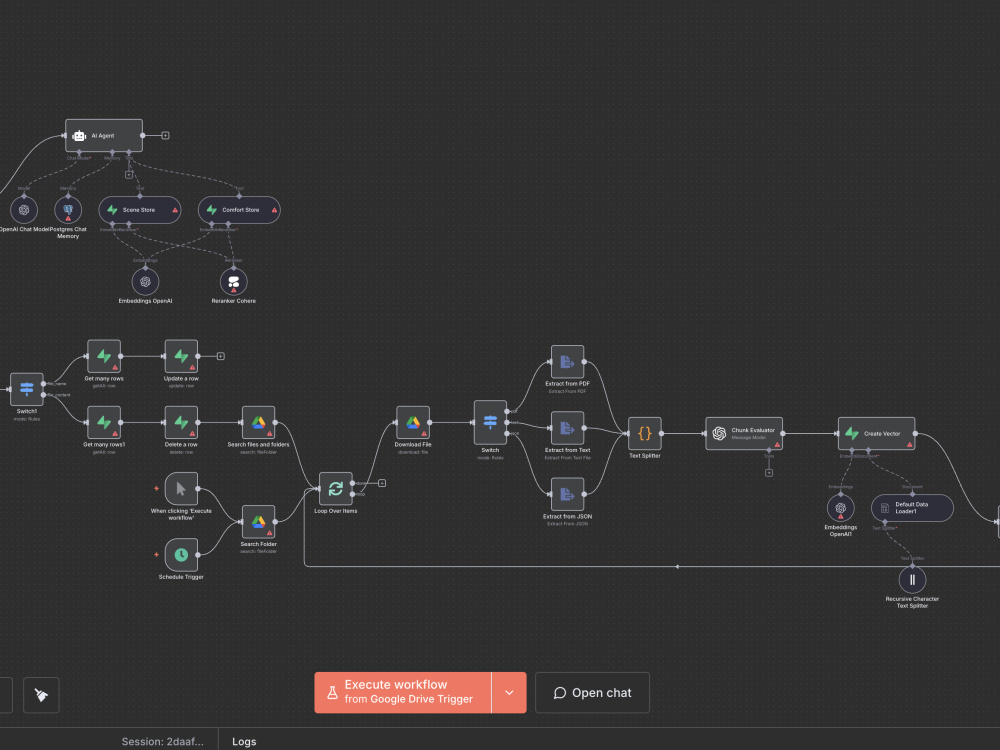Screen dimensions: 1000x750
Task: Add a tool under Chunk Evaluator
Action: 769,473
